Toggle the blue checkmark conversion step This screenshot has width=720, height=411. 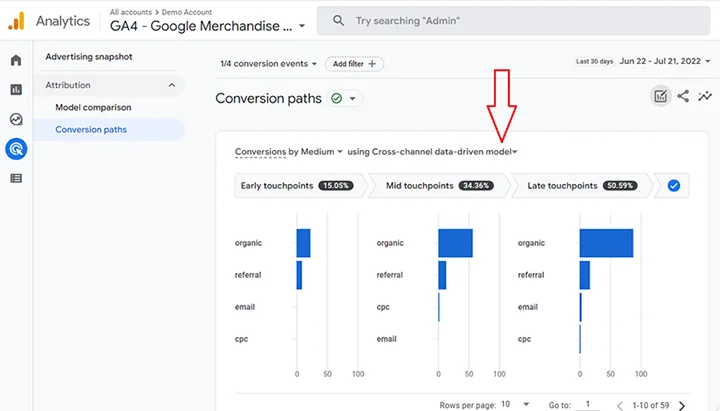[x=674, y=186]
